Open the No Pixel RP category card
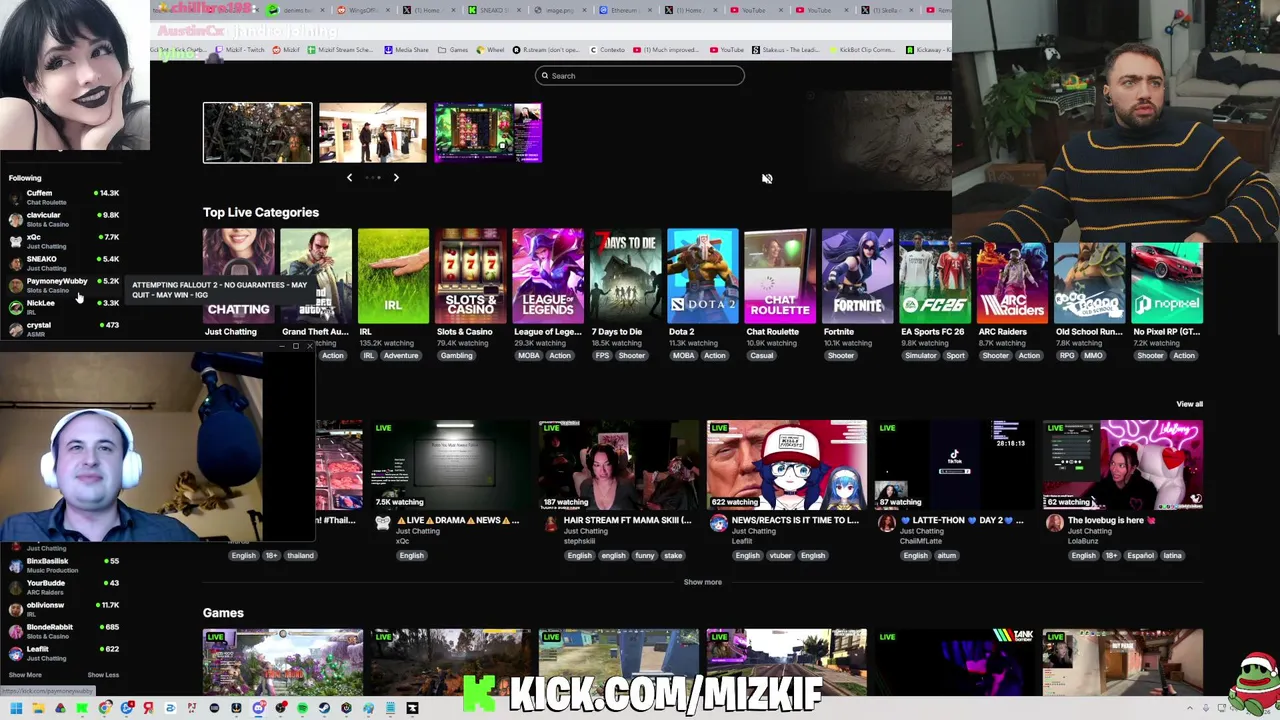Viewport: 1280px width, 720px height. coord(1167,282)
